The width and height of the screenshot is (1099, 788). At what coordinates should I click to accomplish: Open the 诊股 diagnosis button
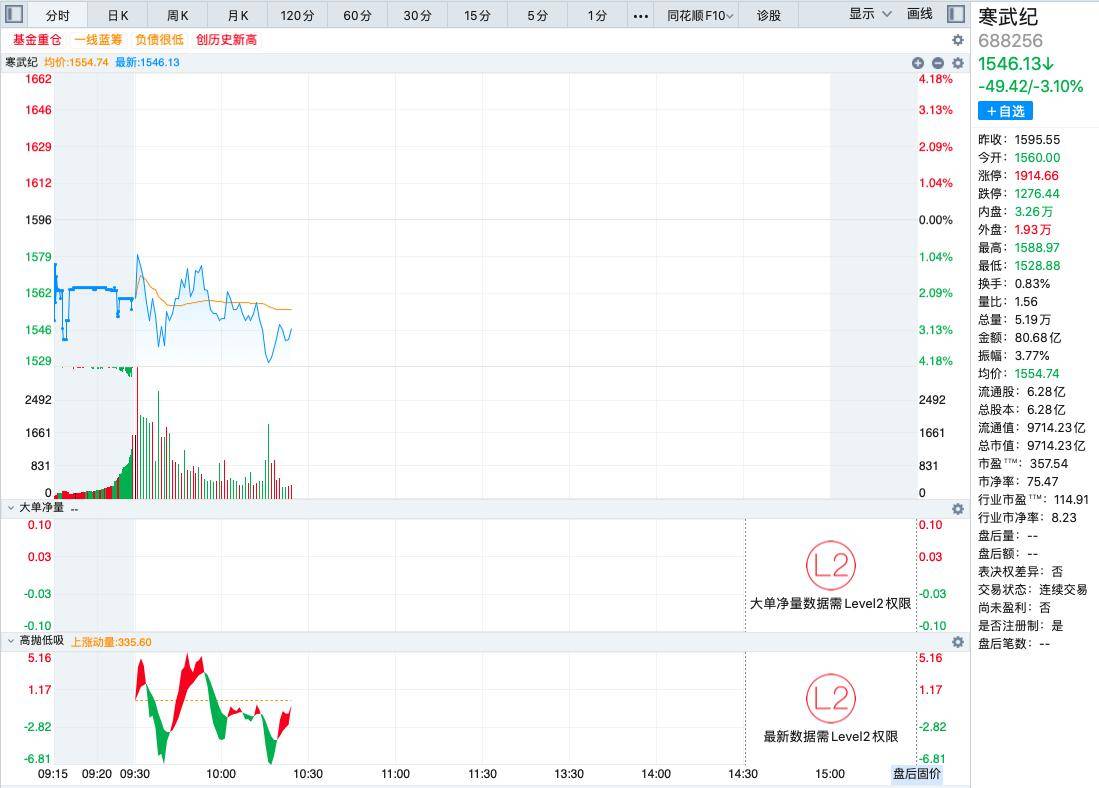pos(768,15)
